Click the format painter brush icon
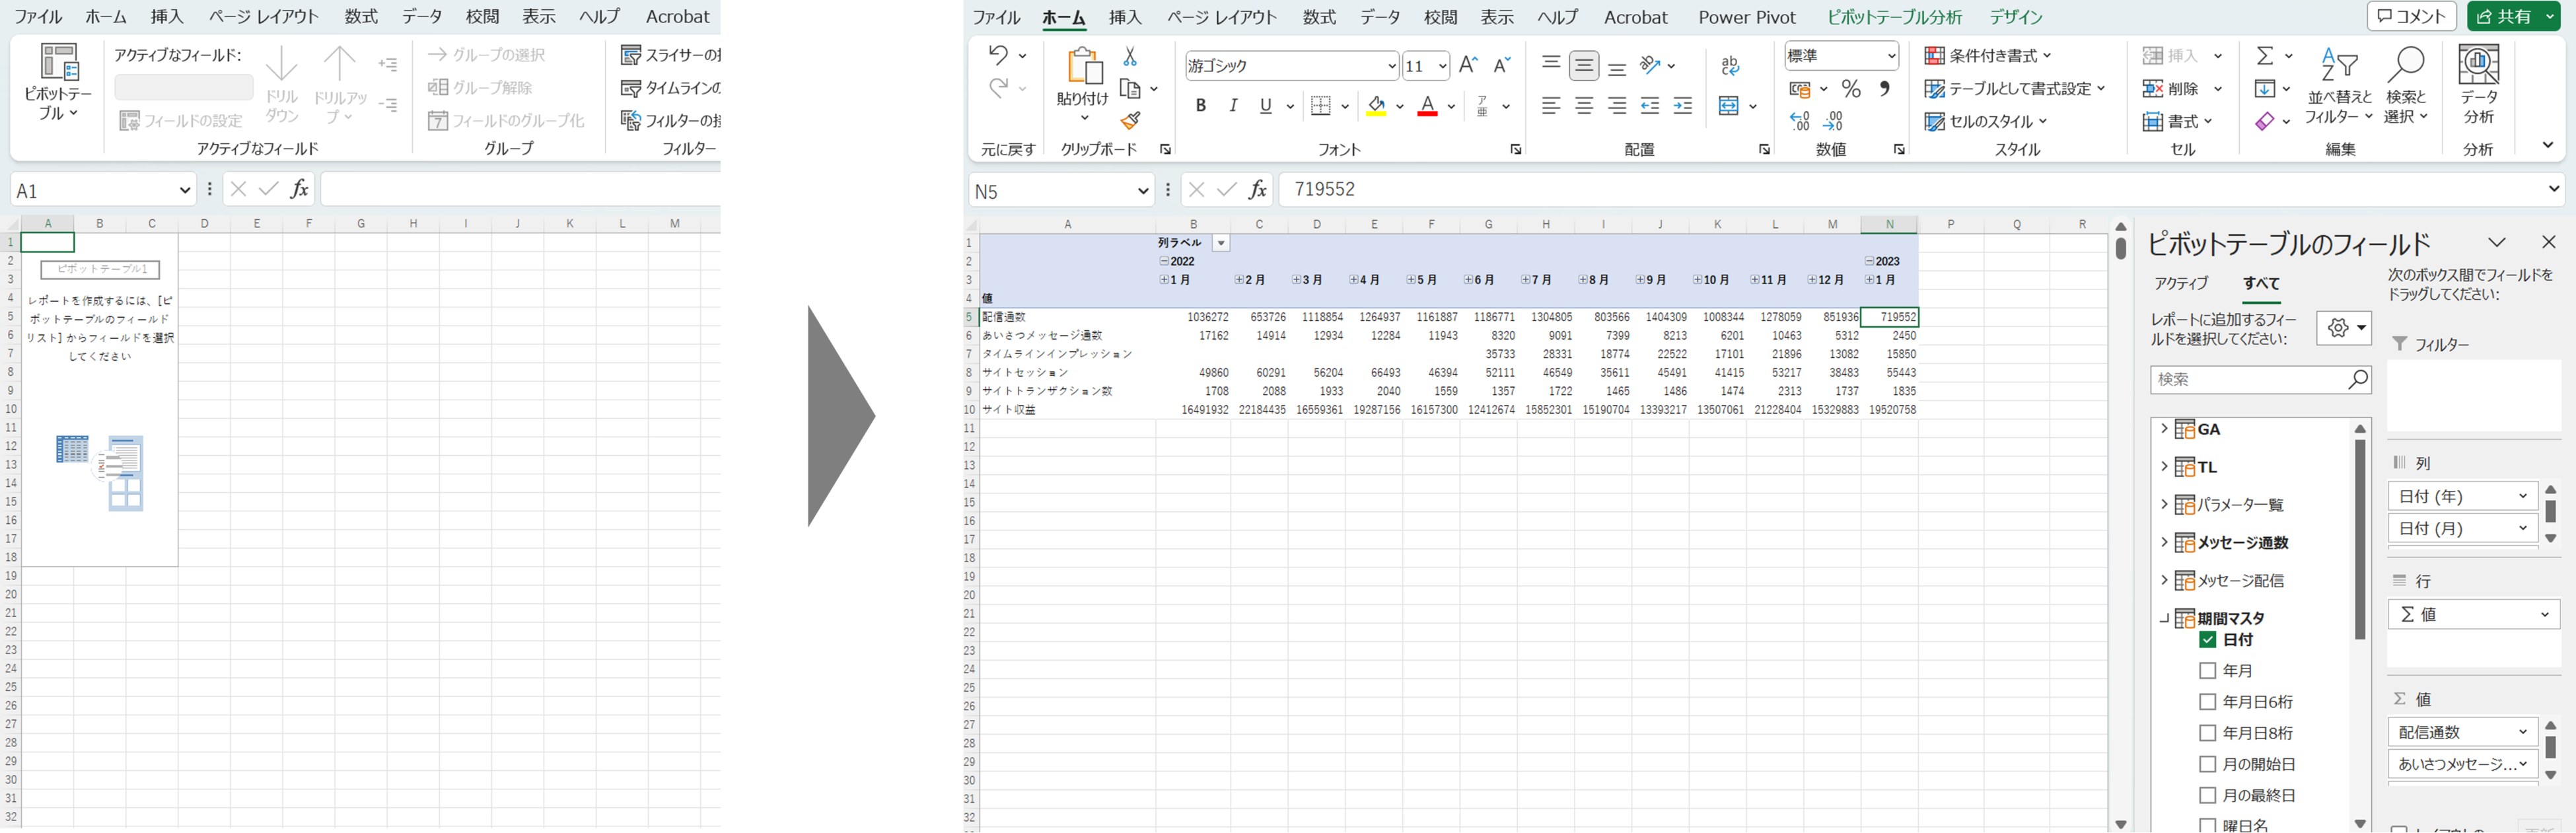This screenshot has height=833, width=2576. [x=1130, y=121]
